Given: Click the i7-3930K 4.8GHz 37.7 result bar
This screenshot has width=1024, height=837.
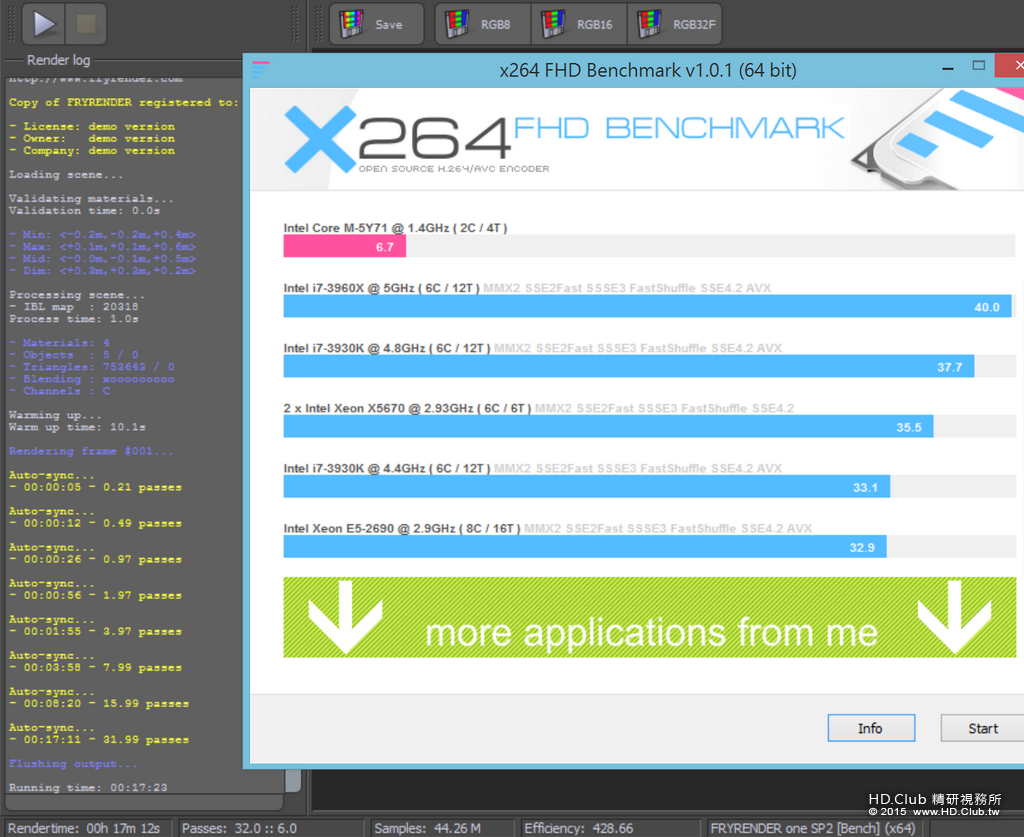Looking at the screenshot, I should pos(629,366).
